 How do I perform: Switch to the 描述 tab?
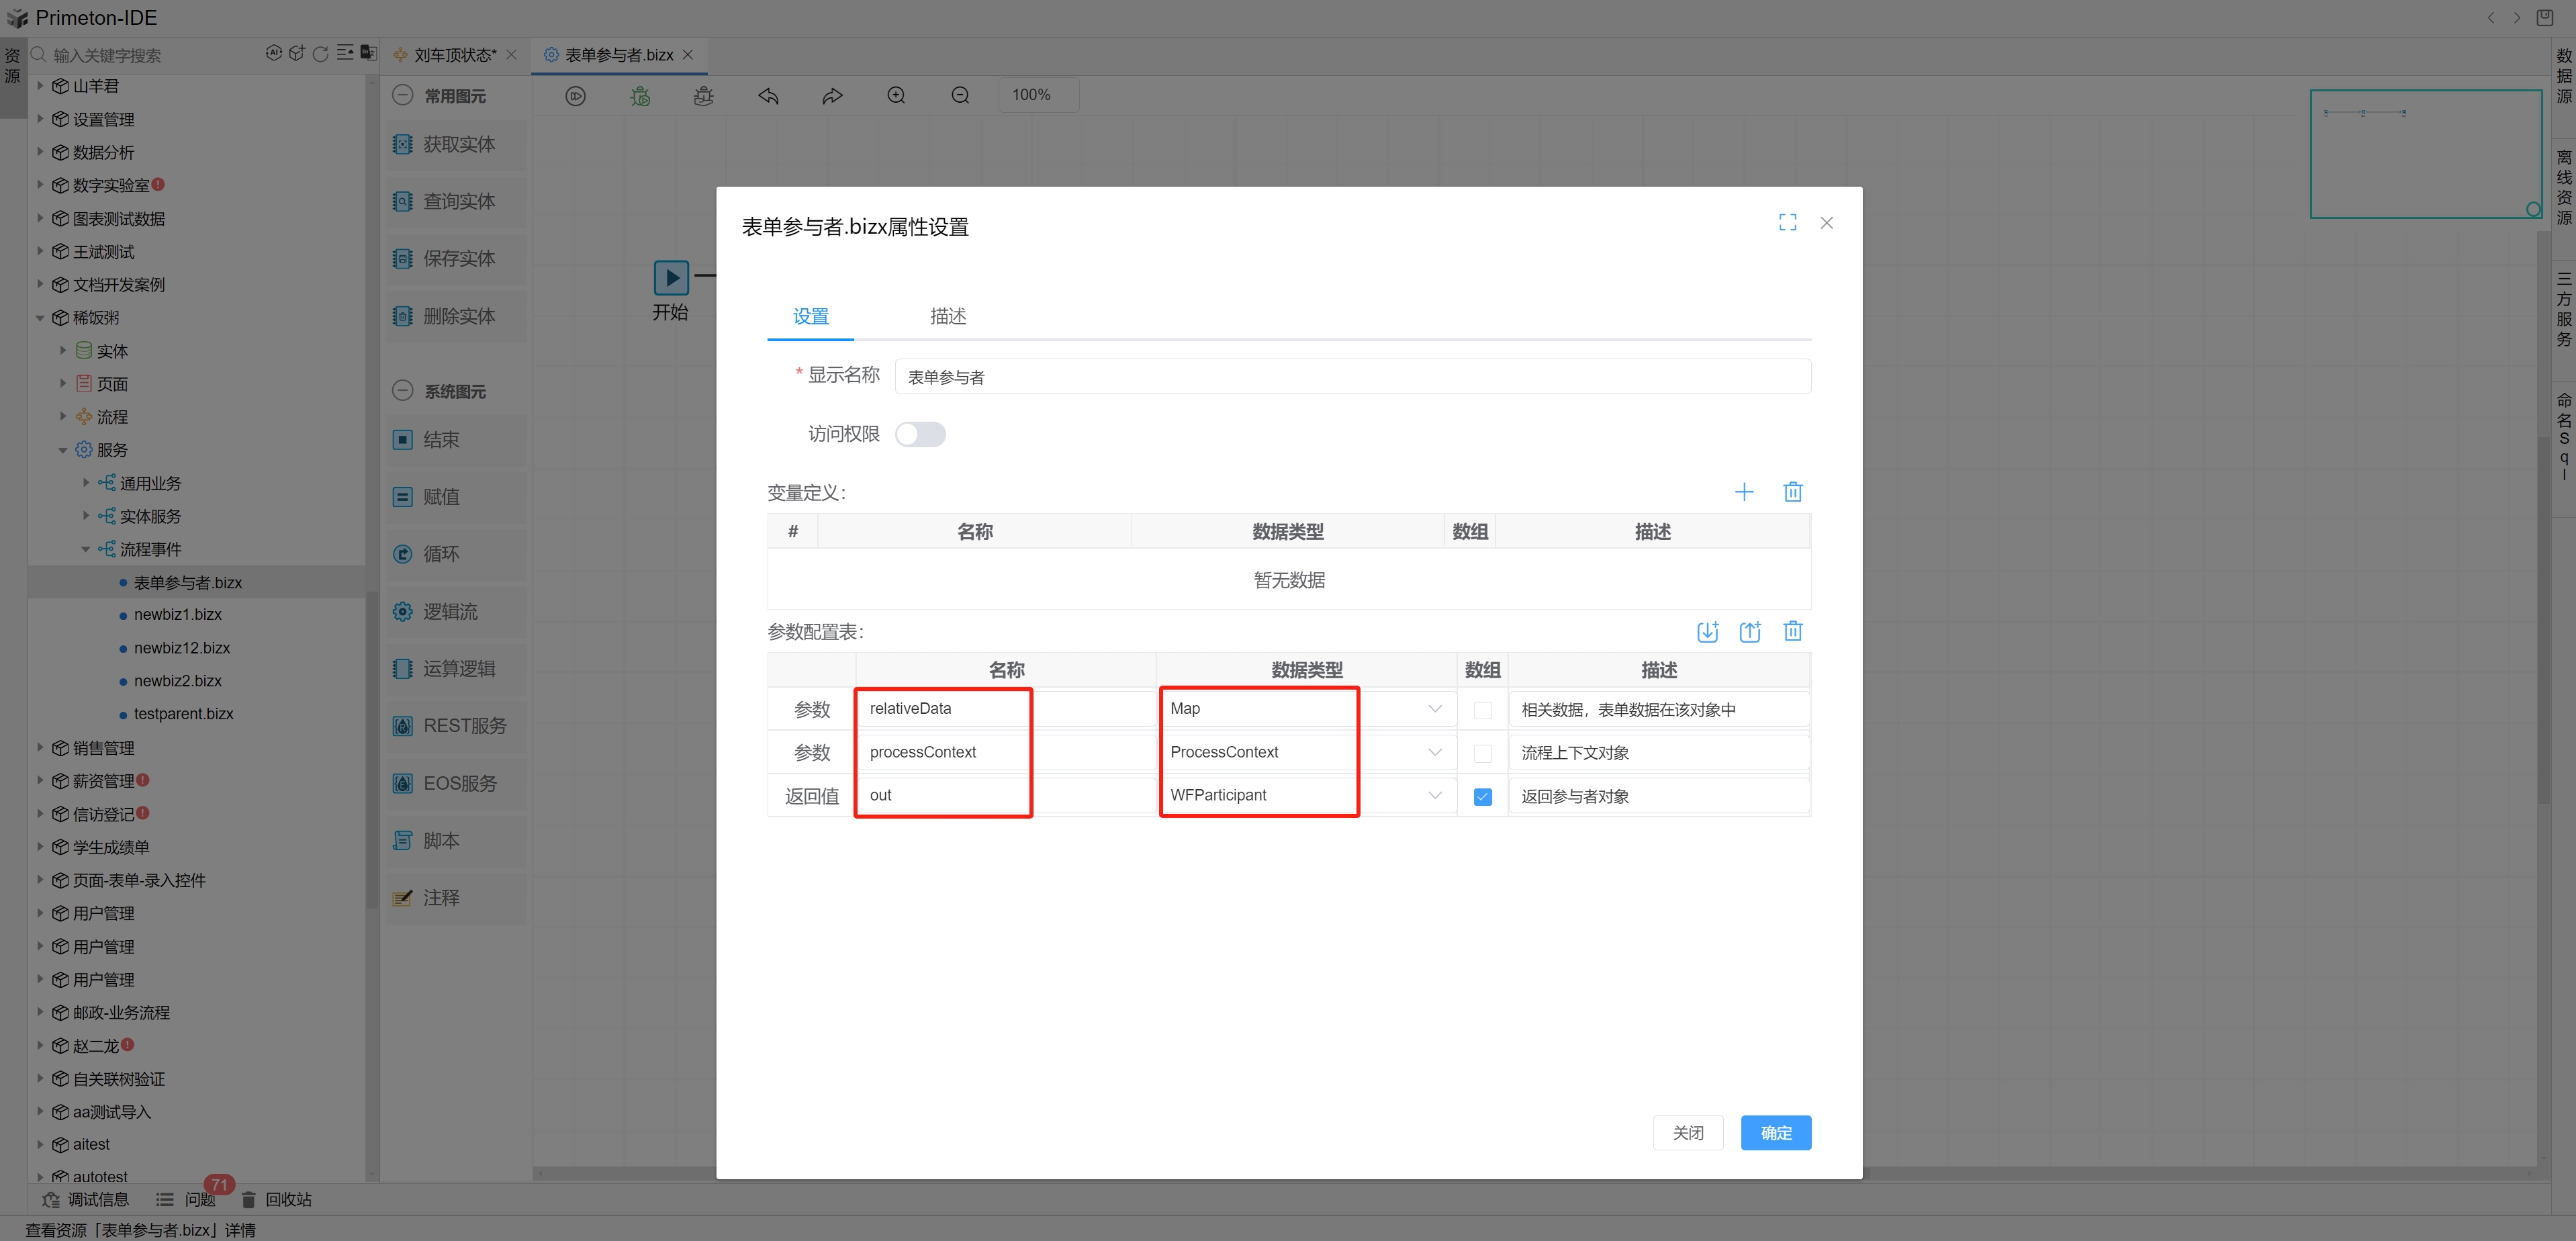coord(947,317)
